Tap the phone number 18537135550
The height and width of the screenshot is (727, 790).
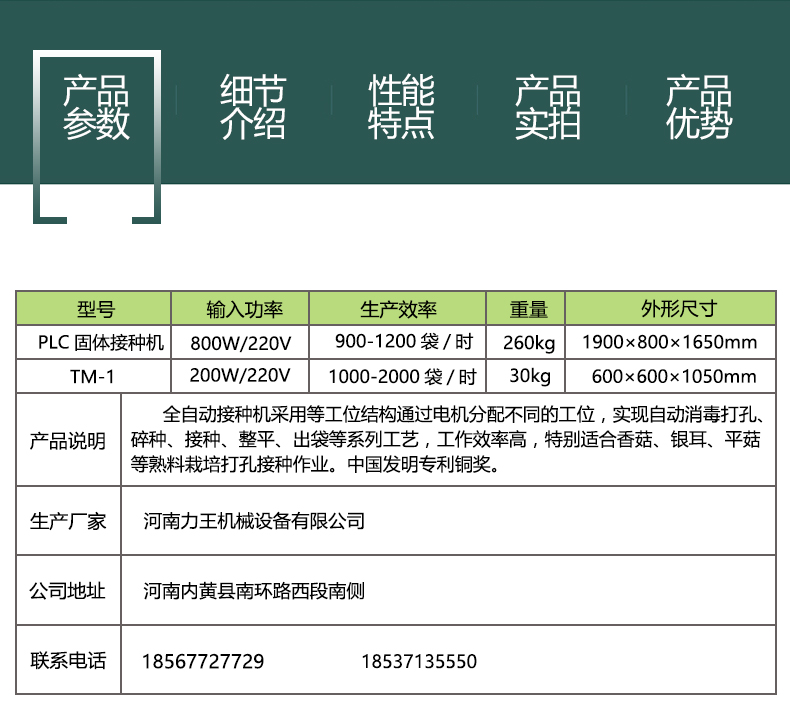point(418,661)
